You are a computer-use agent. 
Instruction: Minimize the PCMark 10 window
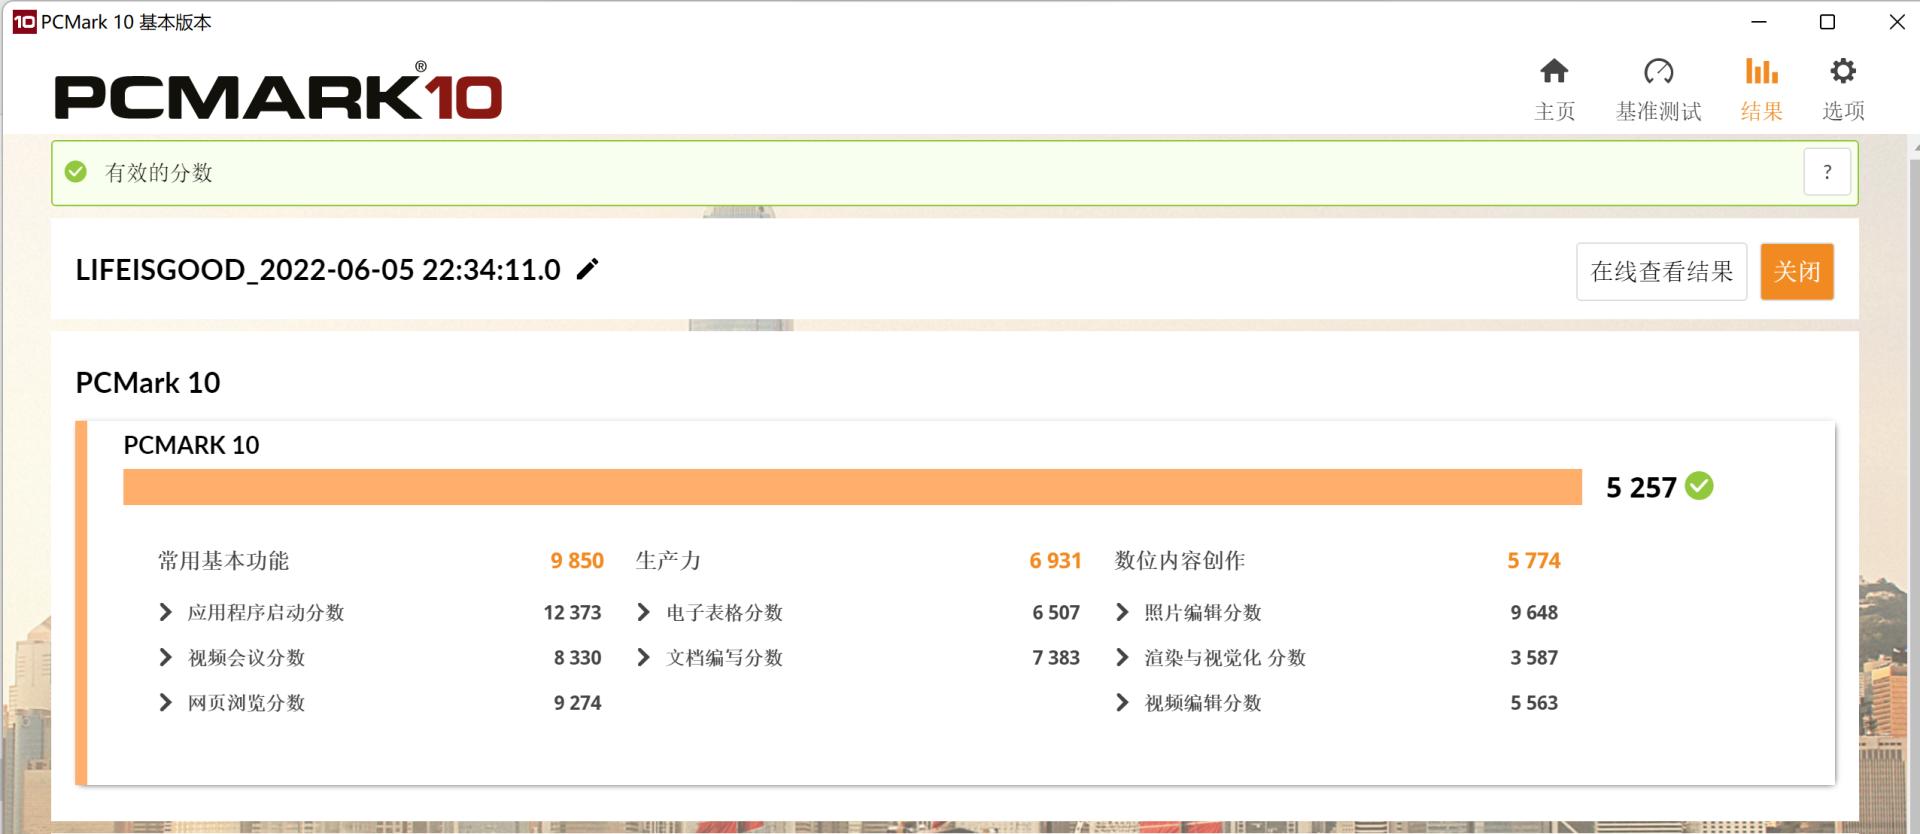[1759, 22]
